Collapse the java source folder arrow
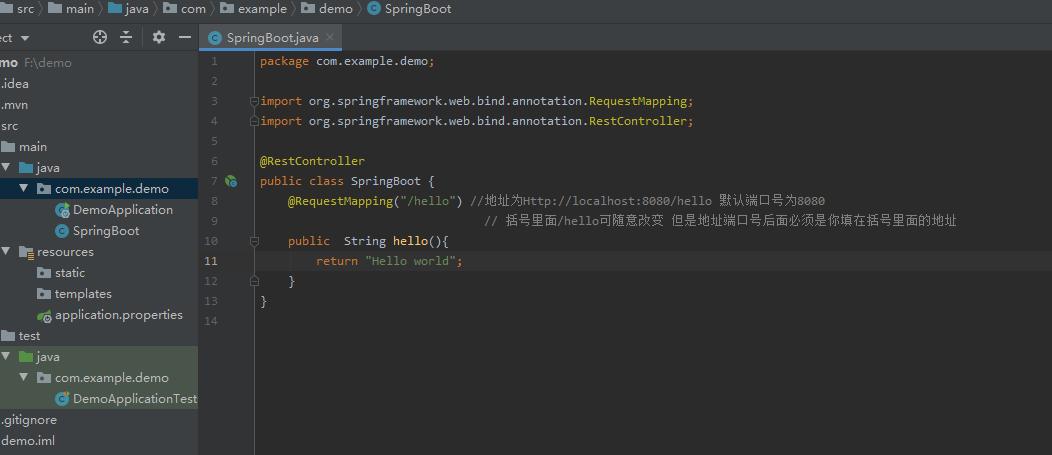This screenshot has height=455, width=1052. [6, 167]
